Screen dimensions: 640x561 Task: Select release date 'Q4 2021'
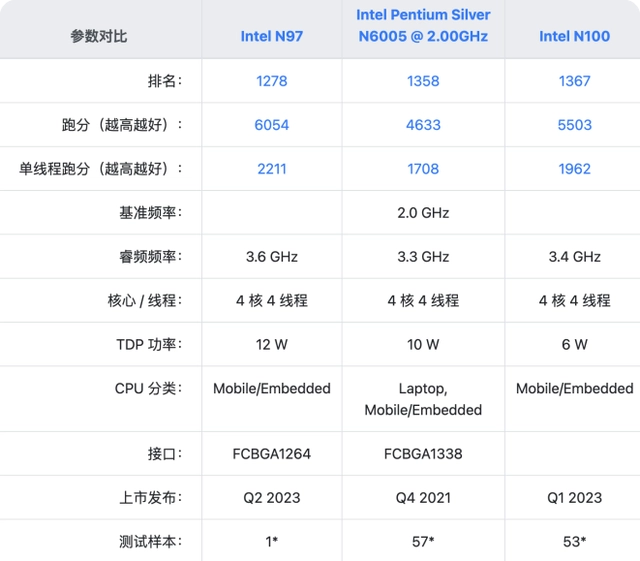423,498
